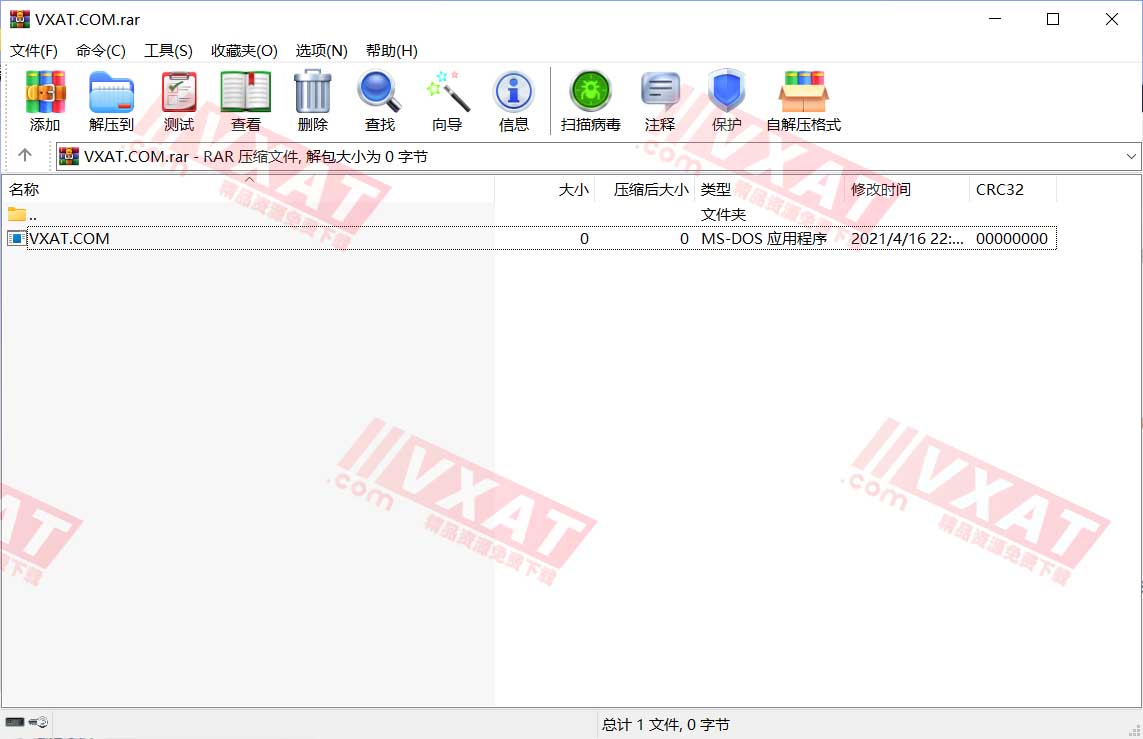This screenshot has width=1143, height=739.
Task: Sort files by the 名称 column header
Action: click(25, 189)
